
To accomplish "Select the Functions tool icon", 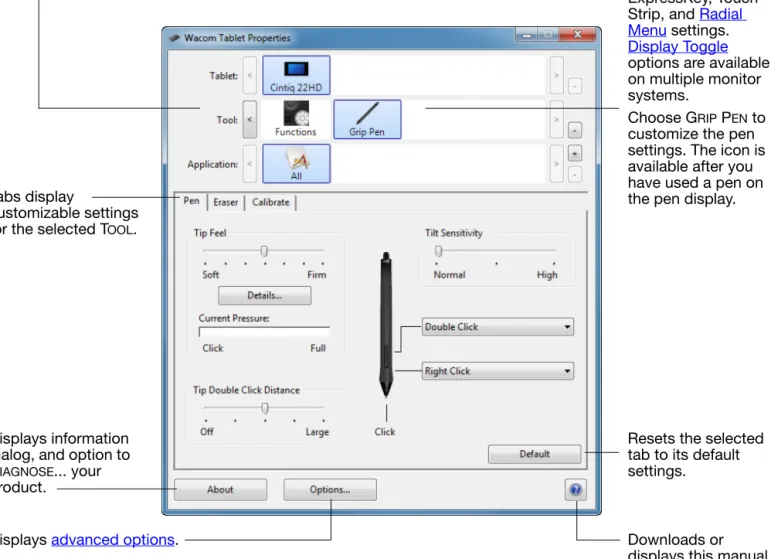I will pos(296,119).
